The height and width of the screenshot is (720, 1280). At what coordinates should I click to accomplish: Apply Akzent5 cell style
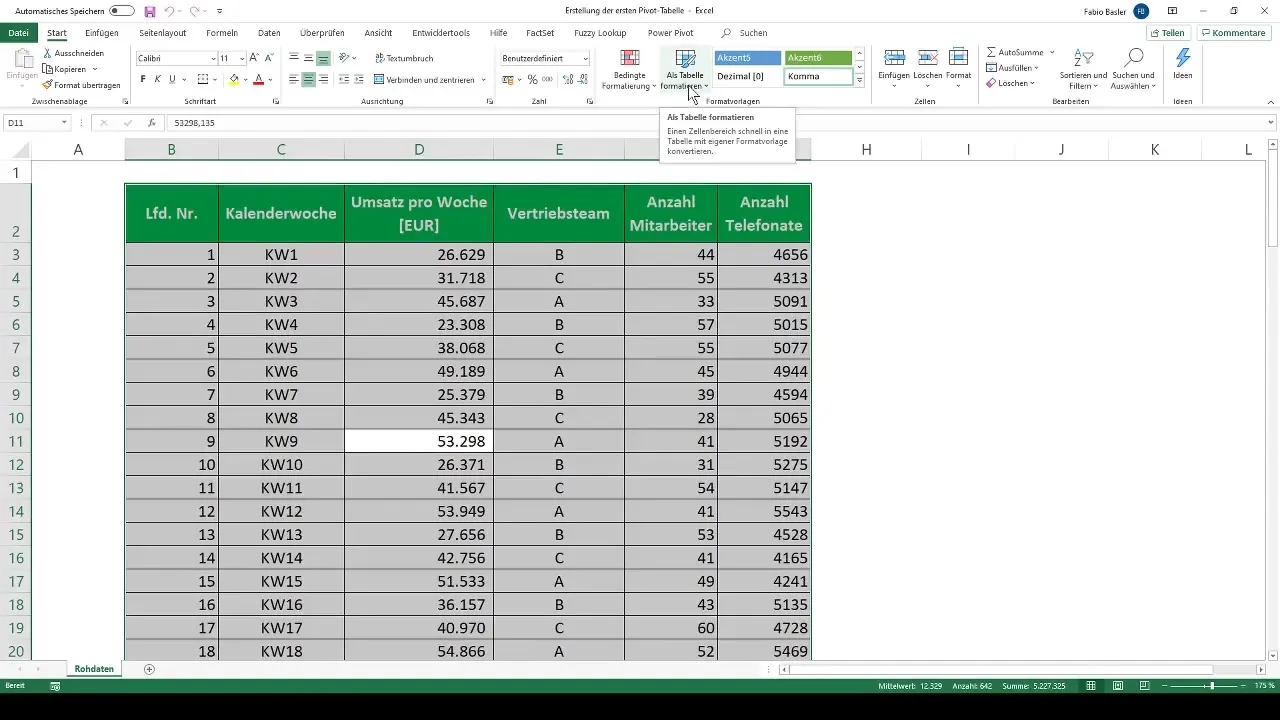pyautogui.click(x=747, y=58)
